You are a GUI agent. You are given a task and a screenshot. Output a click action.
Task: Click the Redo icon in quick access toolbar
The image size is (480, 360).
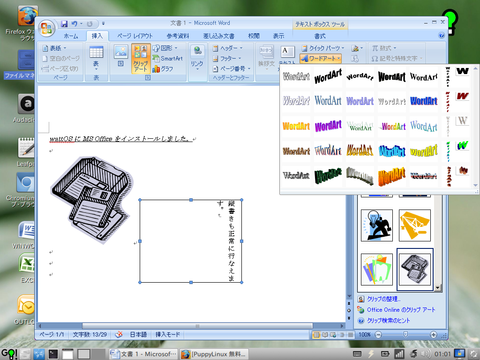pos(90,24)
